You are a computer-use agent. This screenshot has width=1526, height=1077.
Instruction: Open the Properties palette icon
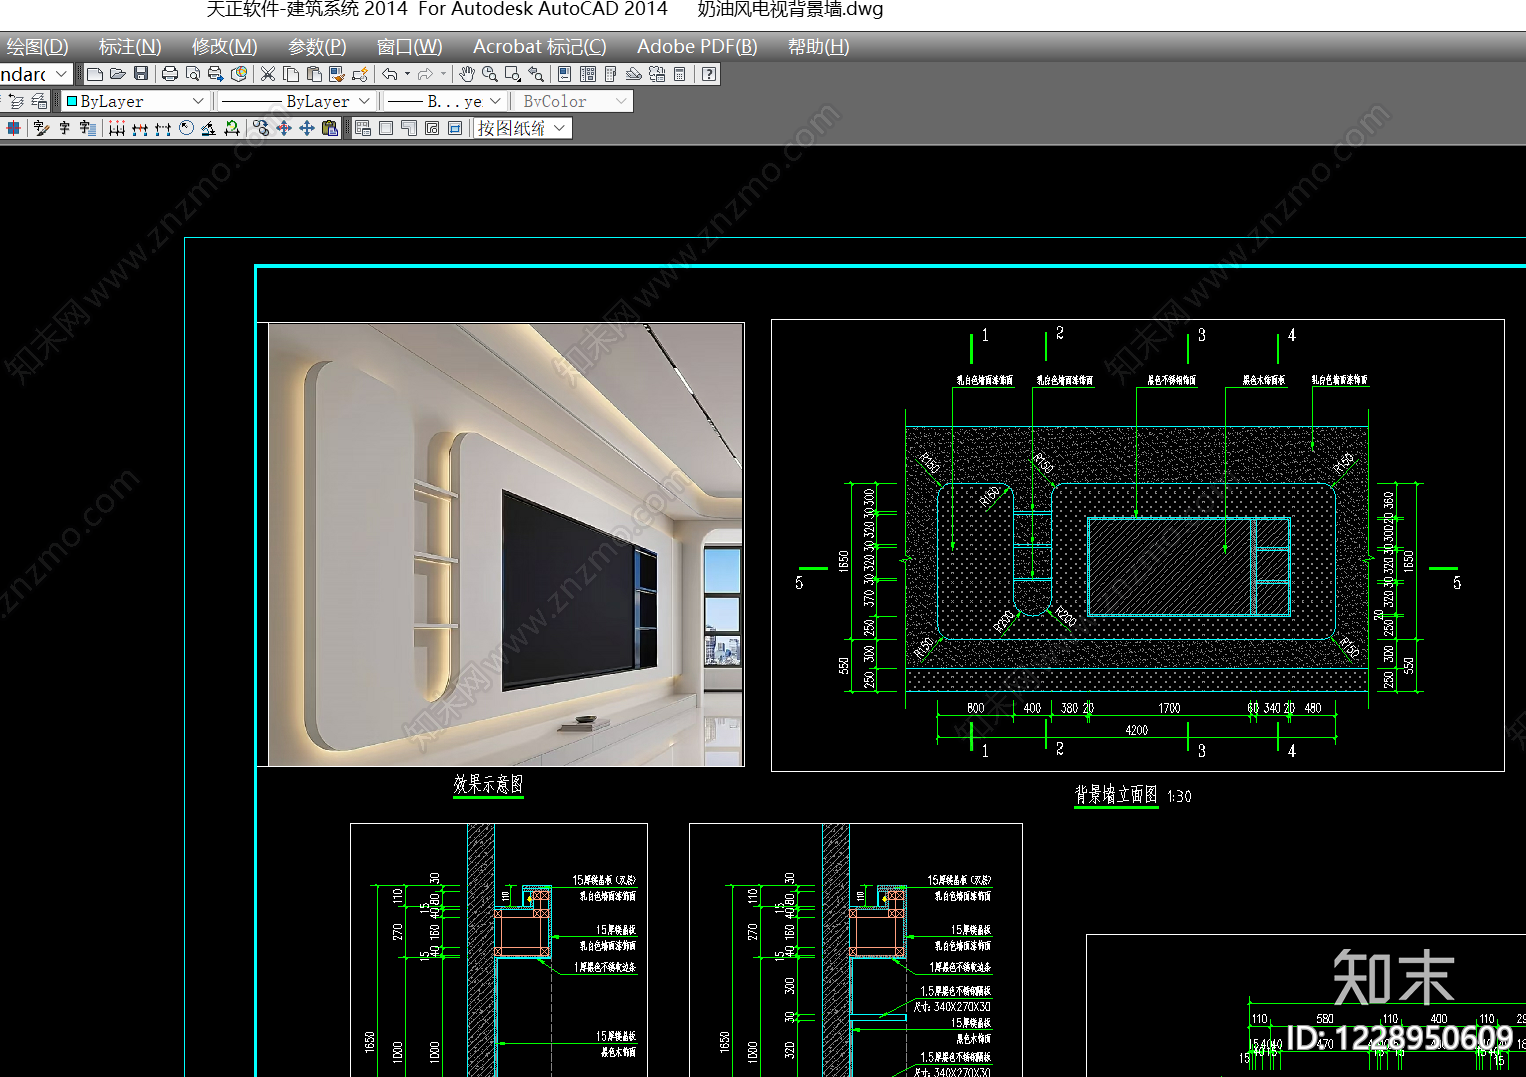(564, 74)
